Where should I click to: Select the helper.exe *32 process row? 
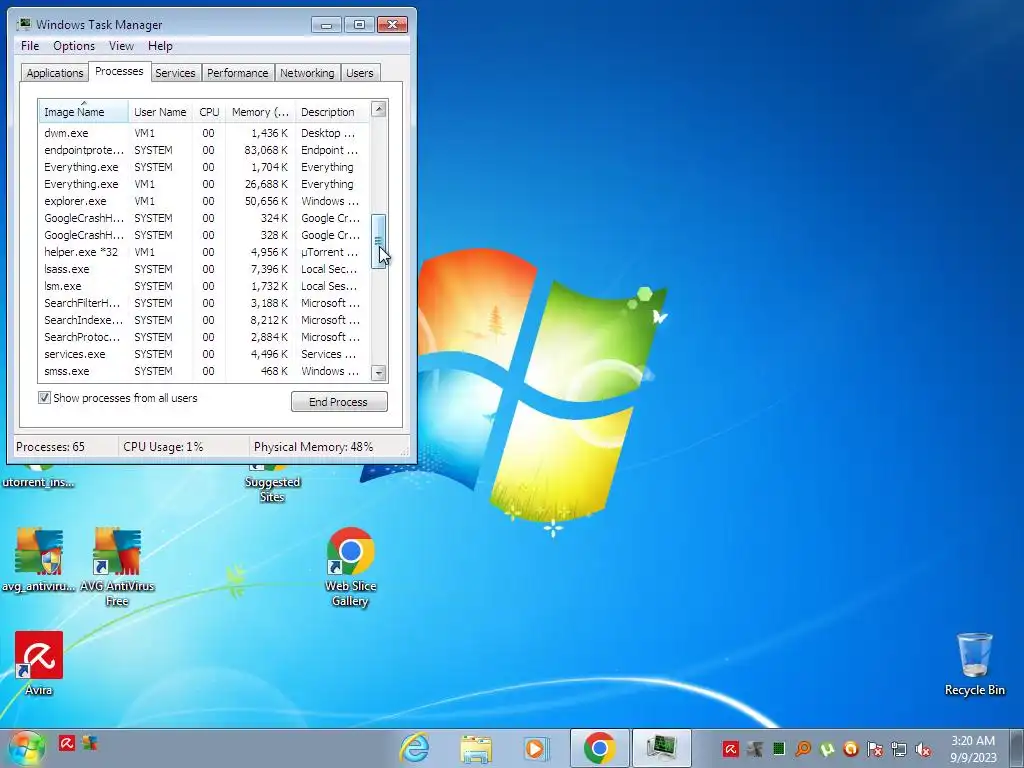pos(204,252)
